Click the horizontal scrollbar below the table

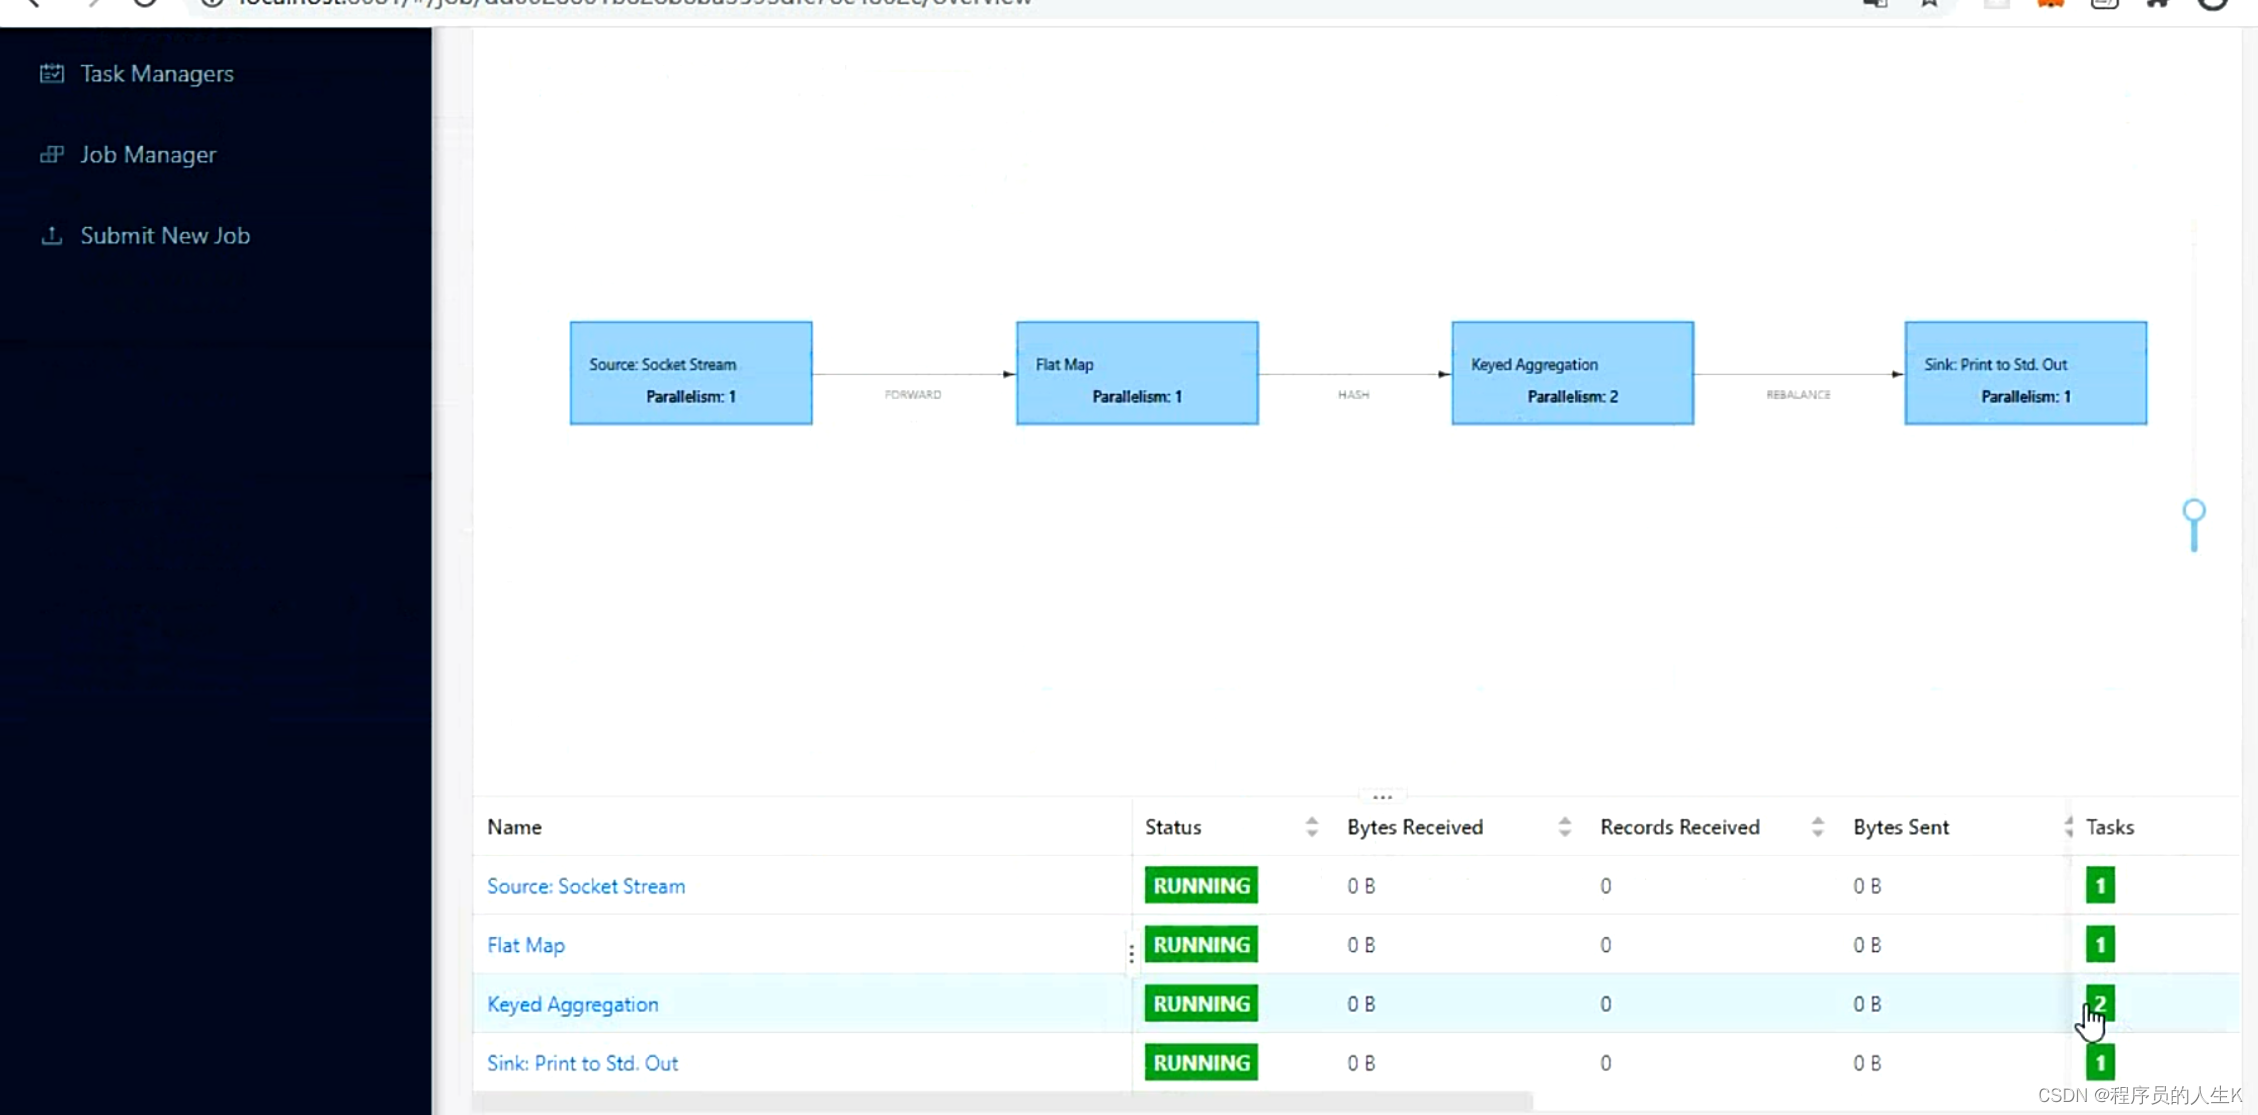pyautogui.click(x=1002, y=1102)
